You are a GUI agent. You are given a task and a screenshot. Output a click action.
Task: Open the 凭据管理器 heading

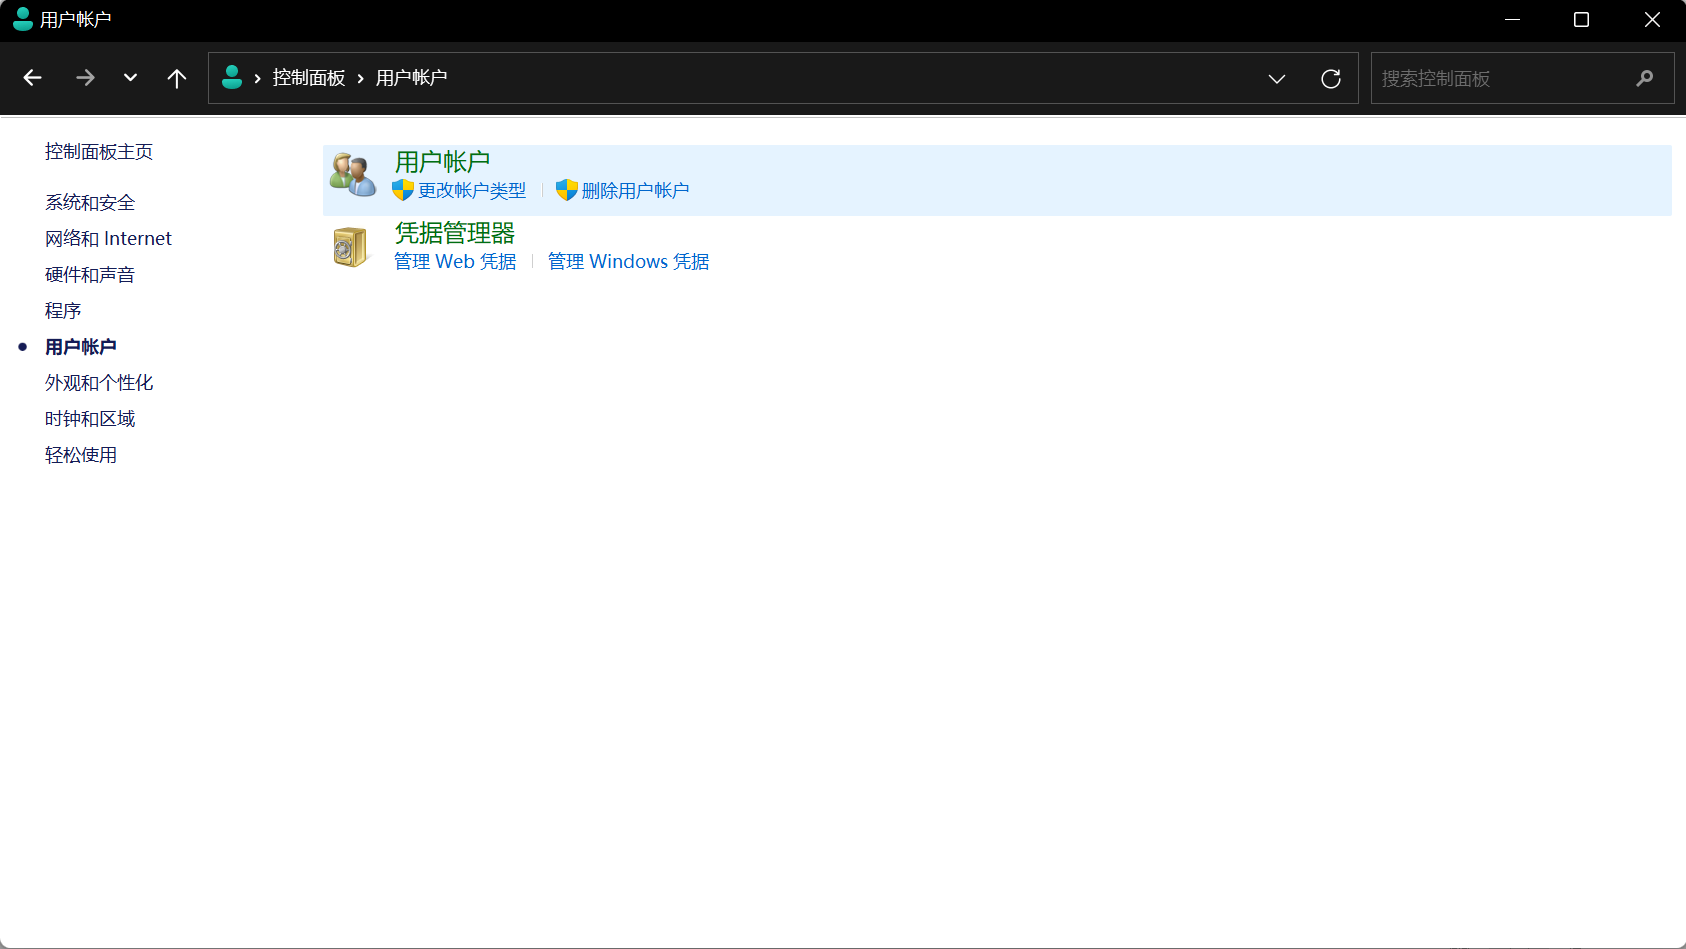pos(454,233)
